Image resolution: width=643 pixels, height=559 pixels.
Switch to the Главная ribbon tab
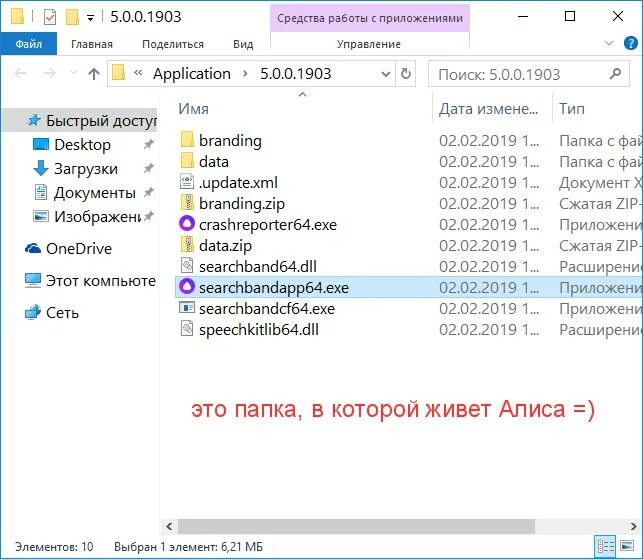[x=92, y=44]
